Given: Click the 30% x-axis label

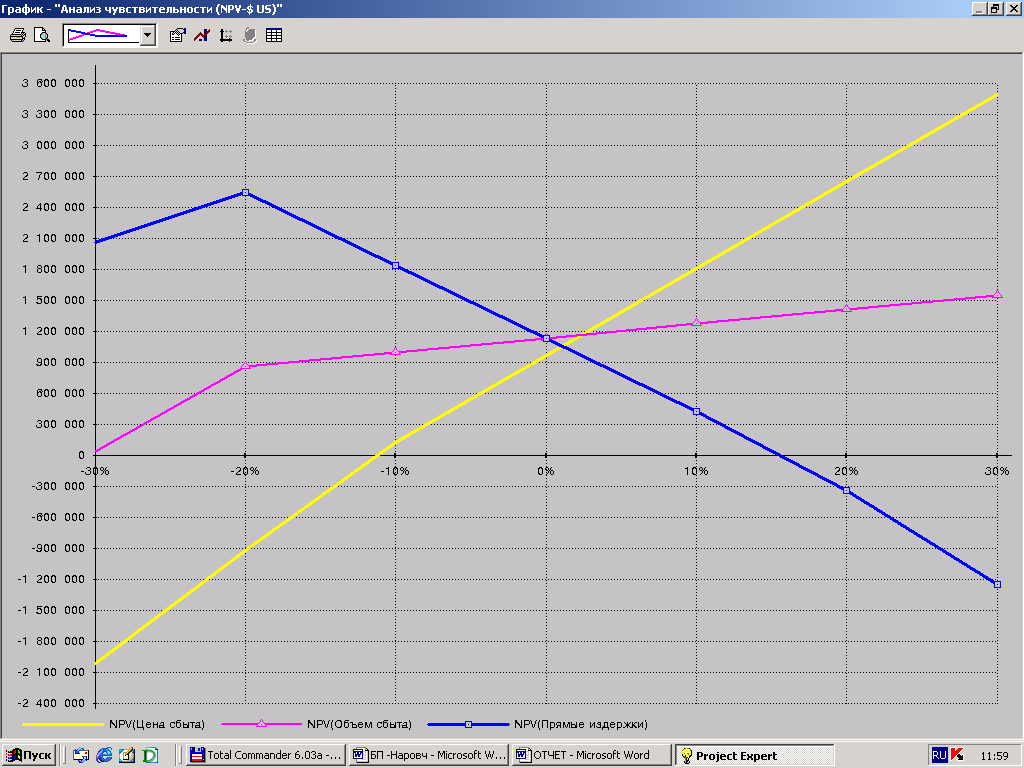Looking at the screenshot, I should [997, 471].
